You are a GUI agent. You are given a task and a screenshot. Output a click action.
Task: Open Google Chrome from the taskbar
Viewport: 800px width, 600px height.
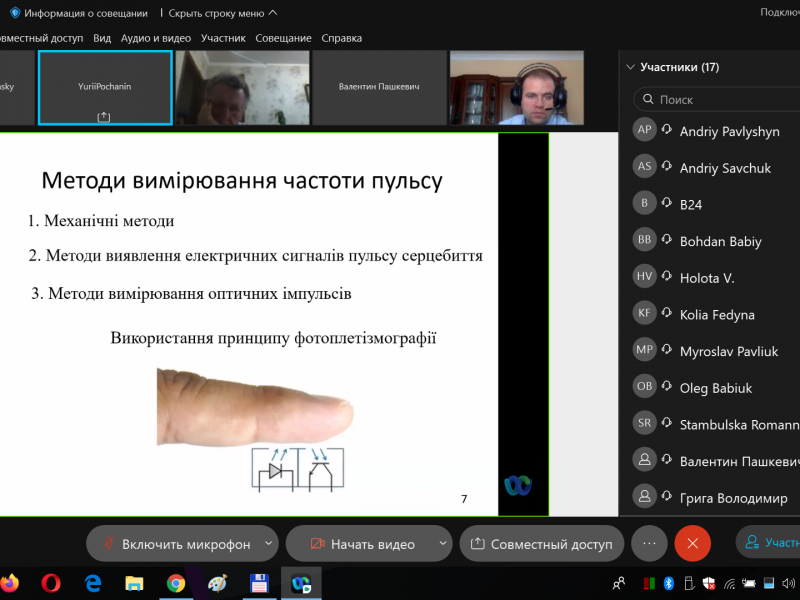click(176, 582)
